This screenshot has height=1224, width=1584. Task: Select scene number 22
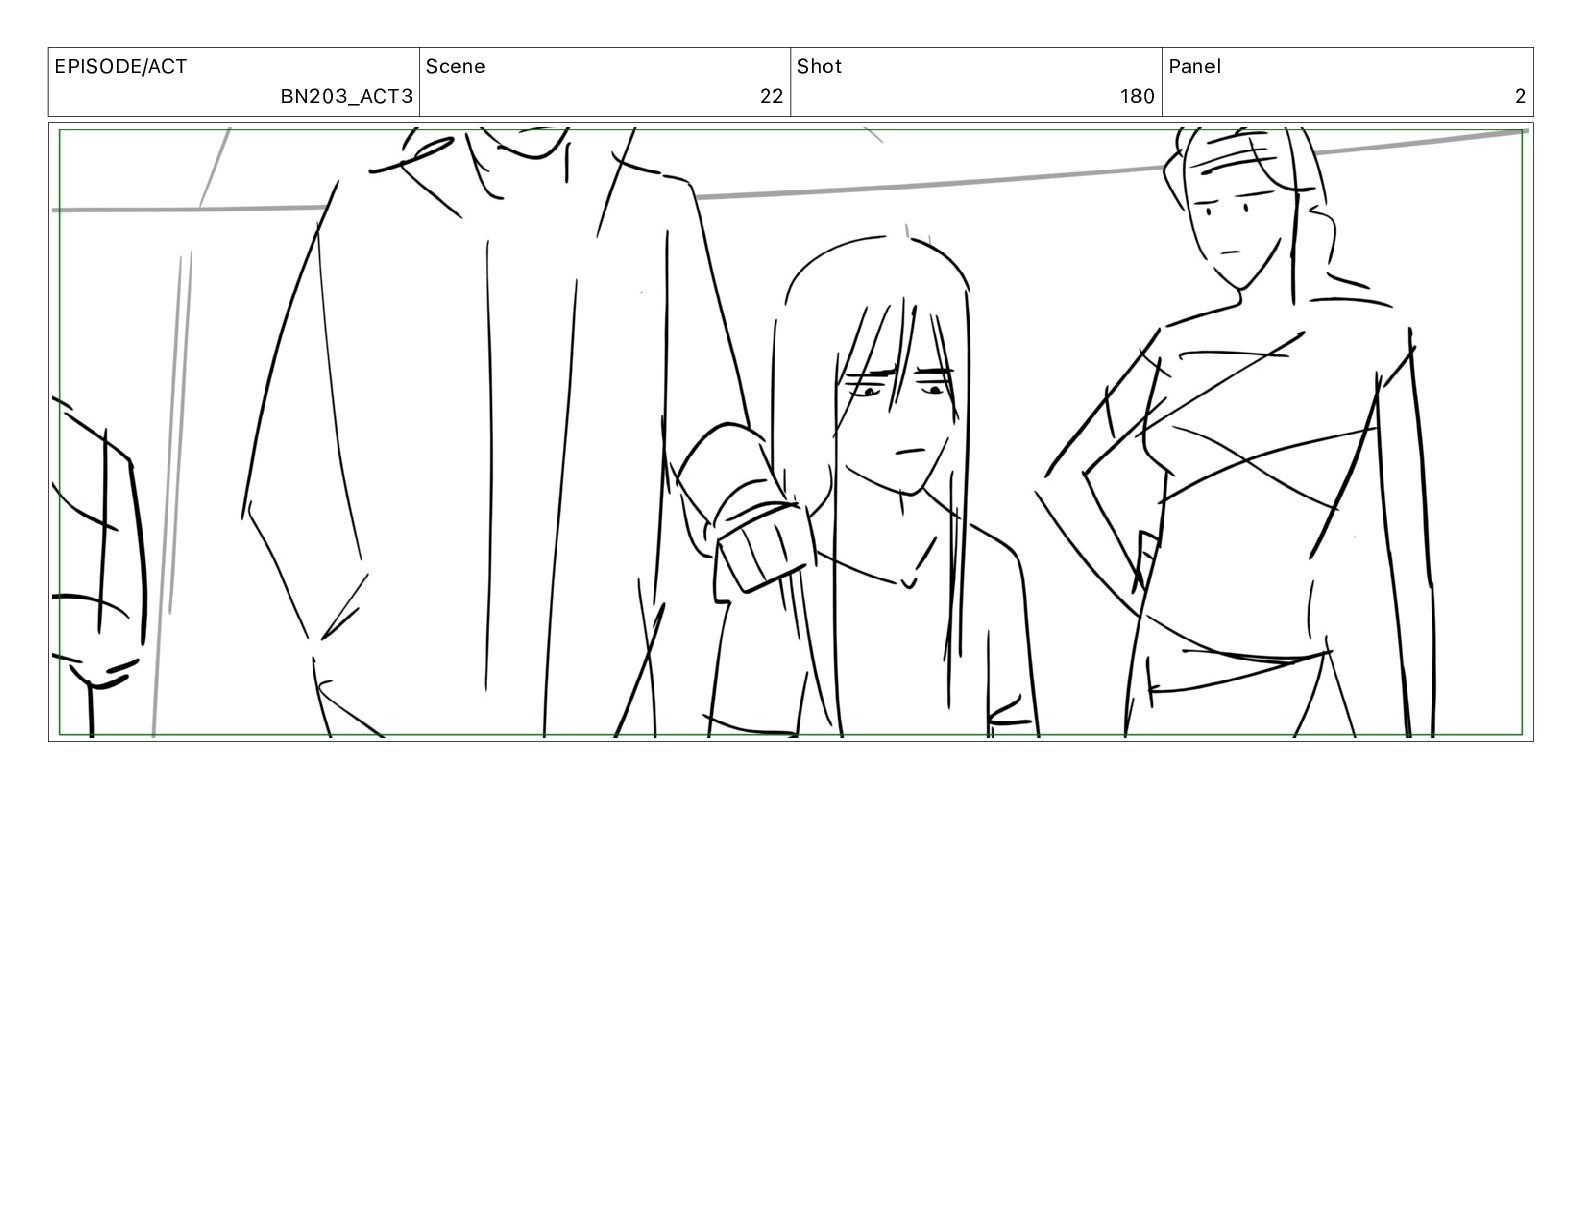[772, 97]
